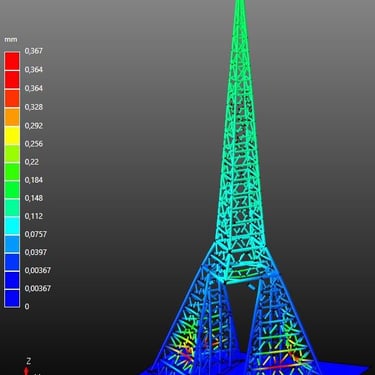This screenshot has width=375, height=375.
Task: Pick the orange-red swatch above 0,328
Action: click(x=12, y=99)
